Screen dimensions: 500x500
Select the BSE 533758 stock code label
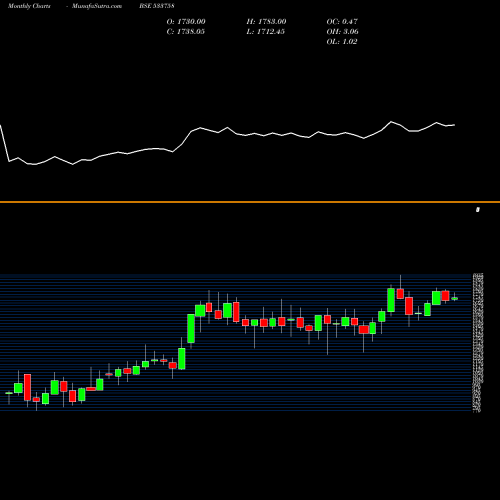pos(157,6)
